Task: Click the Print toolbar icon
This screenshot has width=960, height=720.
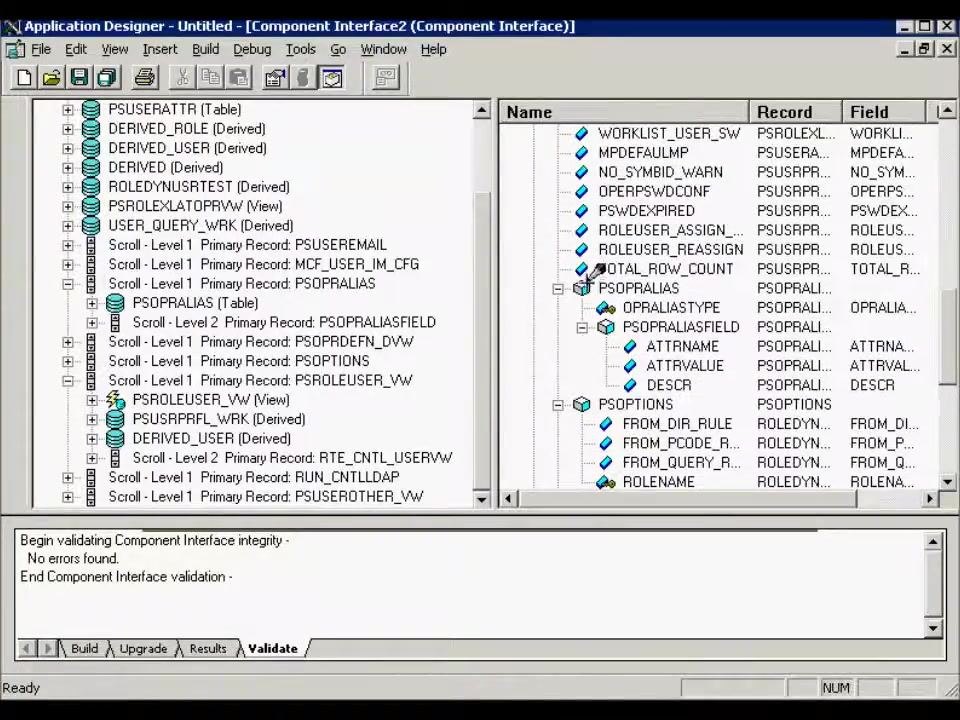Action: [145, 78]
